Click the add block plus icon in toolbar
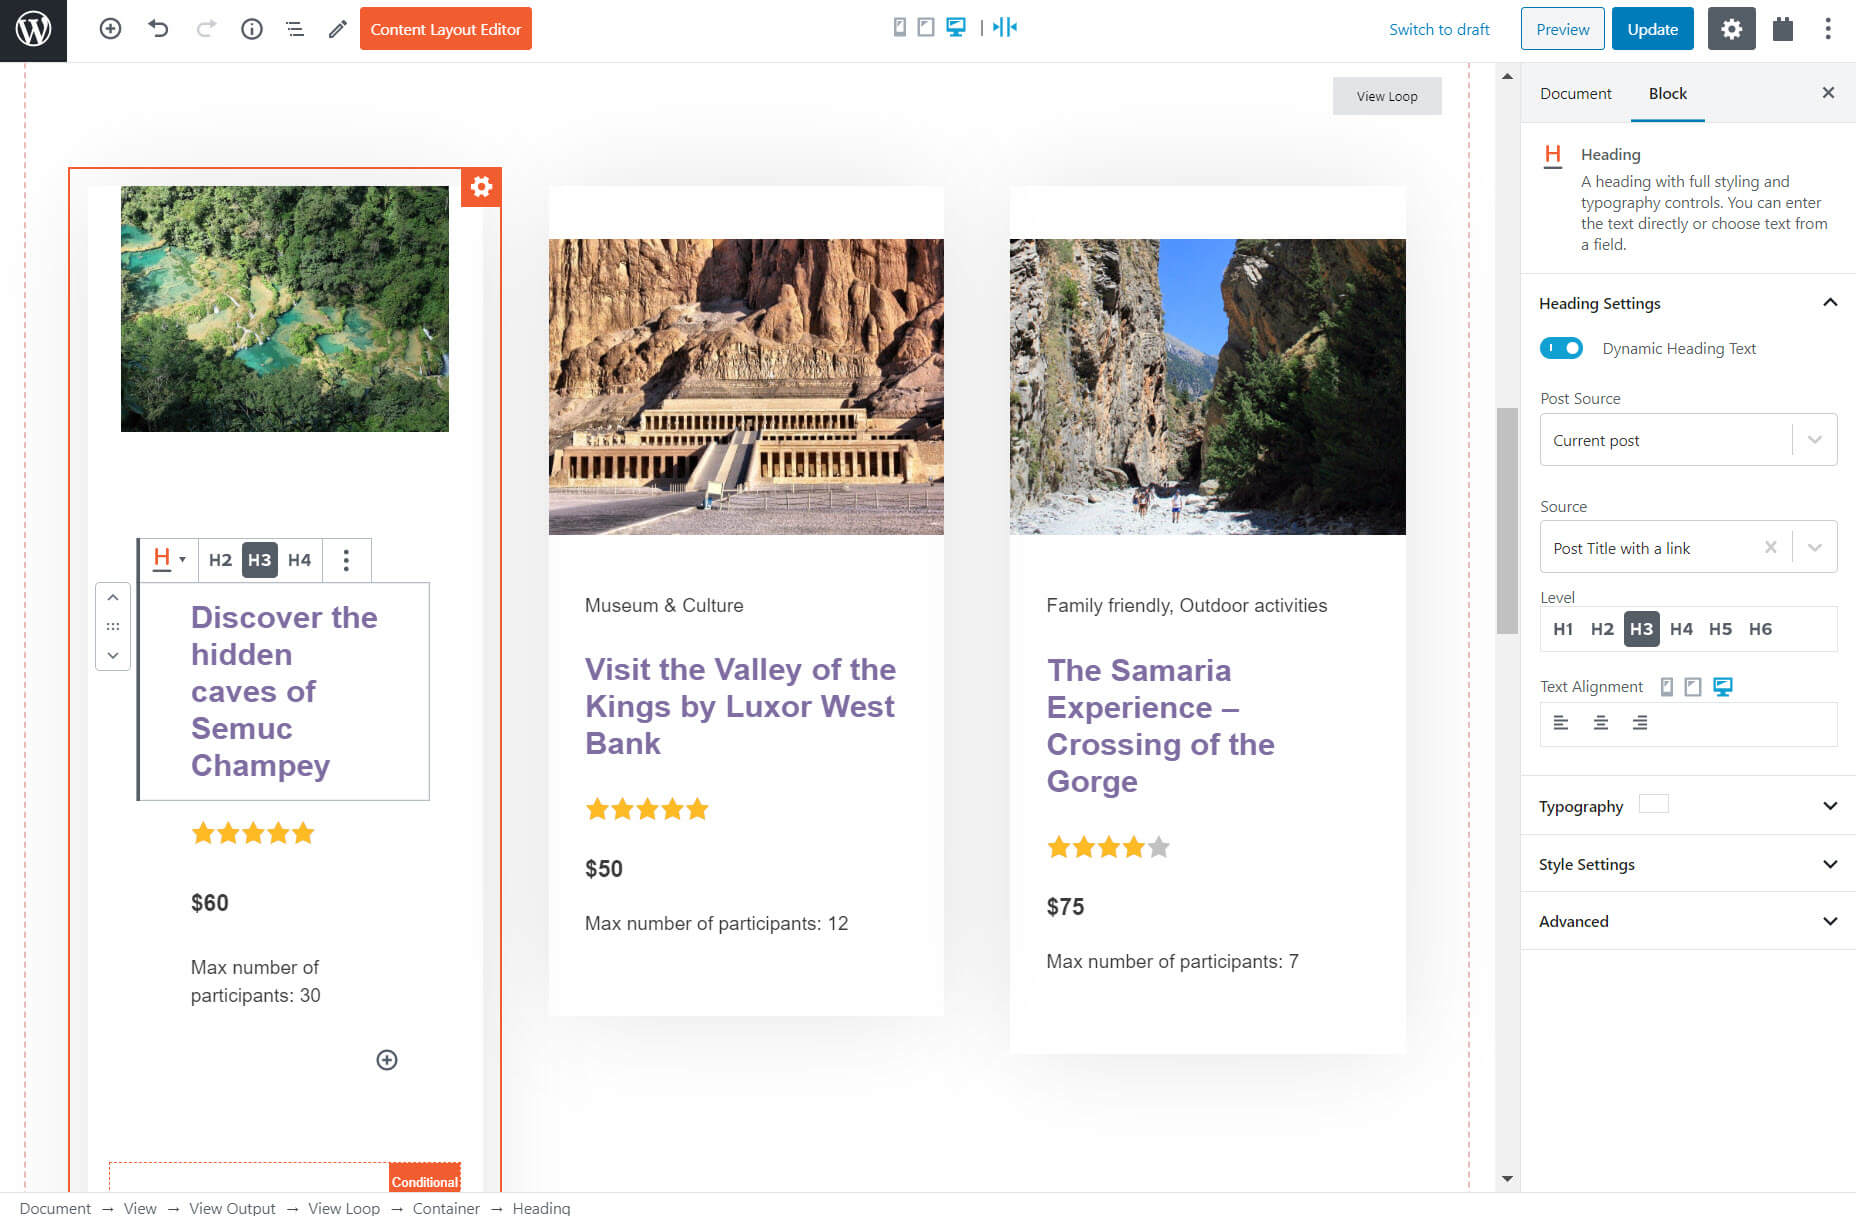The height and width of the screenshot is (1216, 1856). (x=110, y=29)
